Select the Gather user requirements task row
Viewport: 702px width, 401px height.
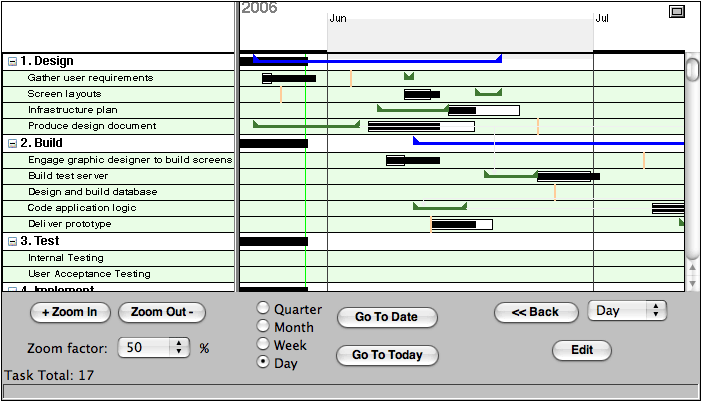118,78
